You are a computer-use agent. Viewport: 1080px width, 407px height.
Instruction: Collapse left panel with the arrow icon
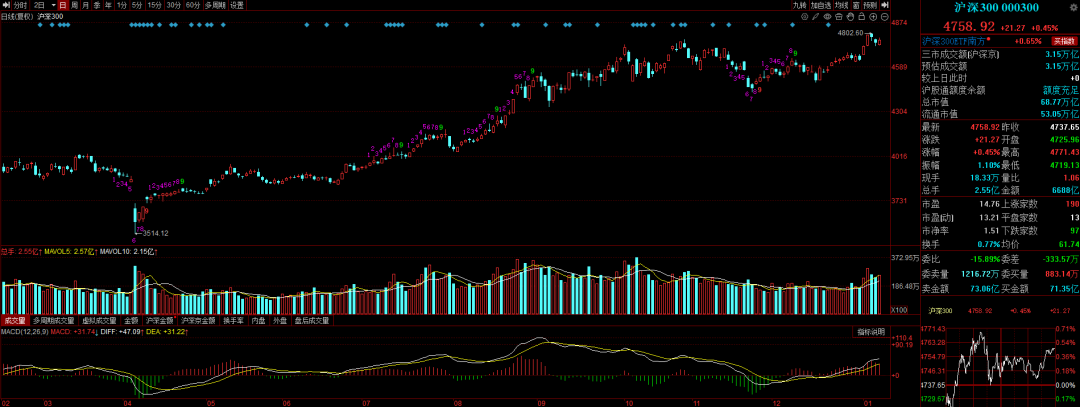(6, 5)
